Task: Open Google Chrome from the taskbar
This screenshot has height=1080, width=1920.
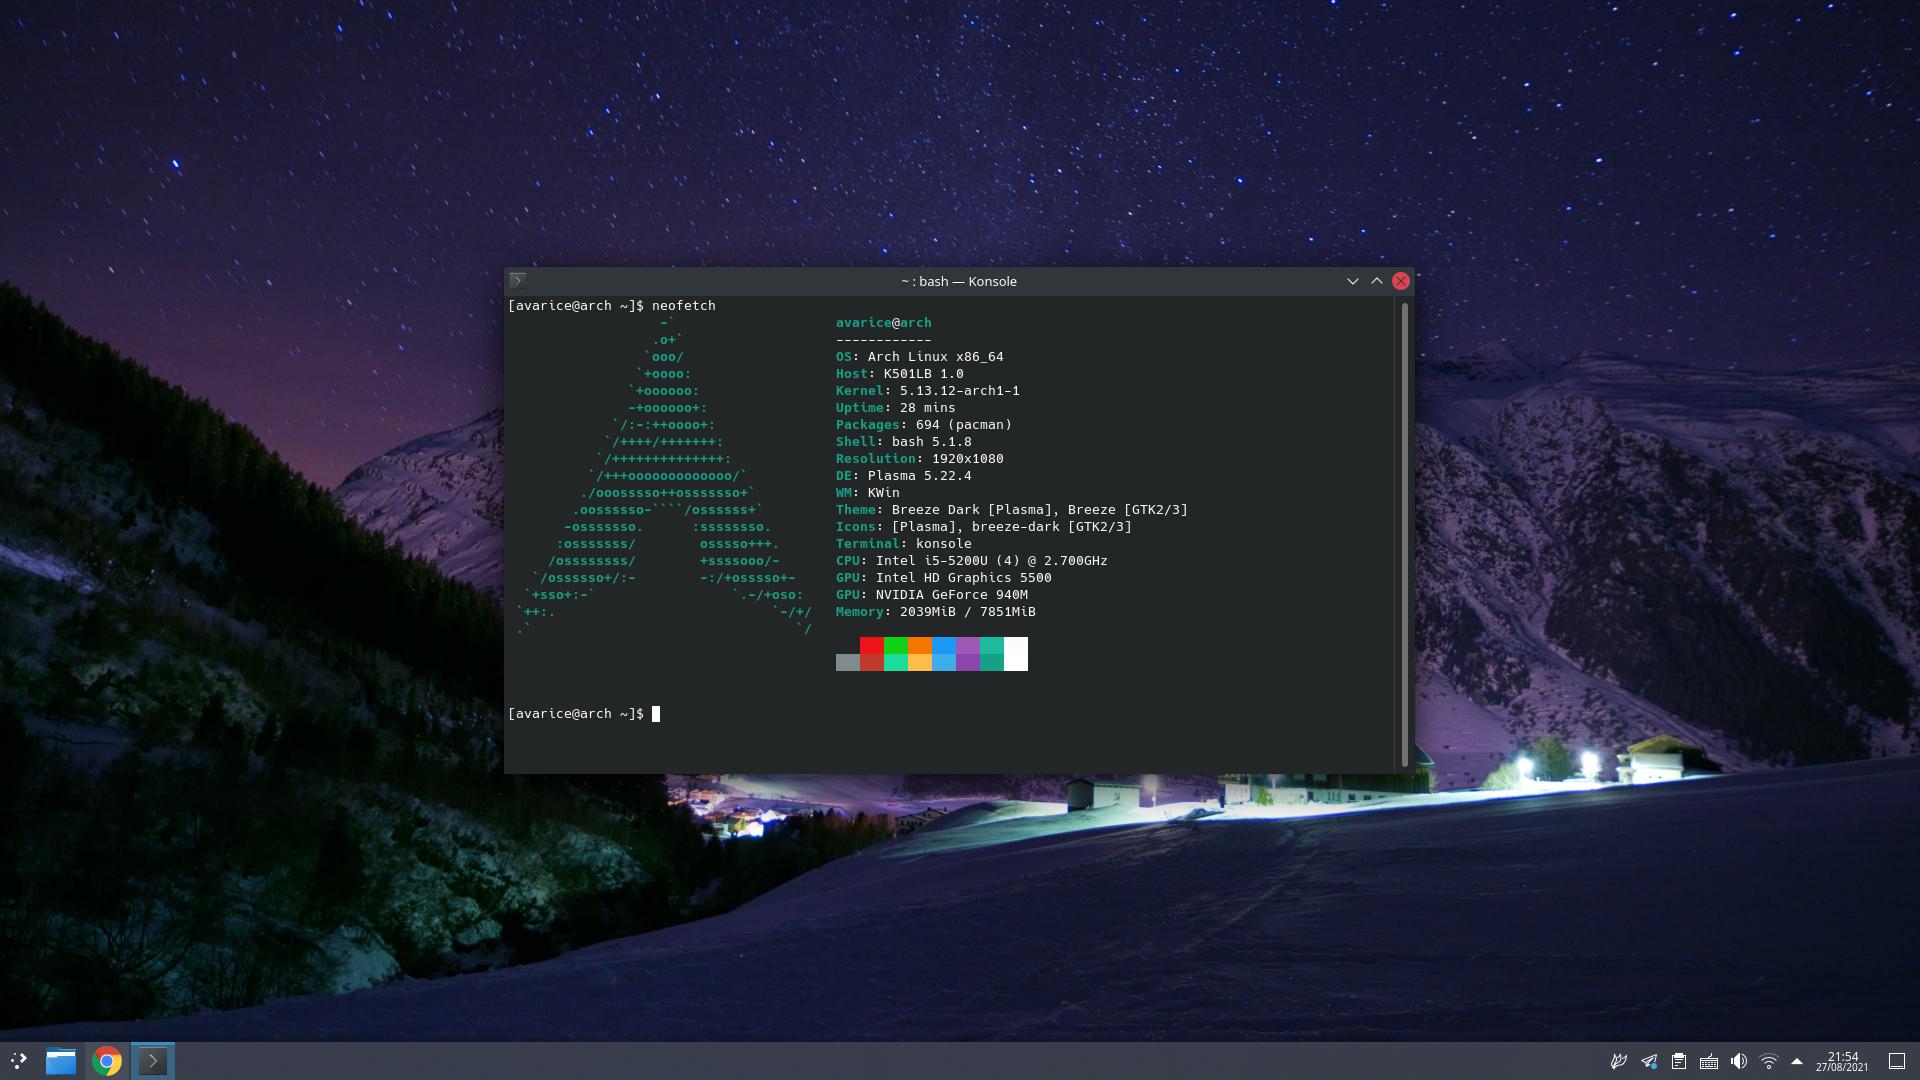Action: [x=107, y=1061]
